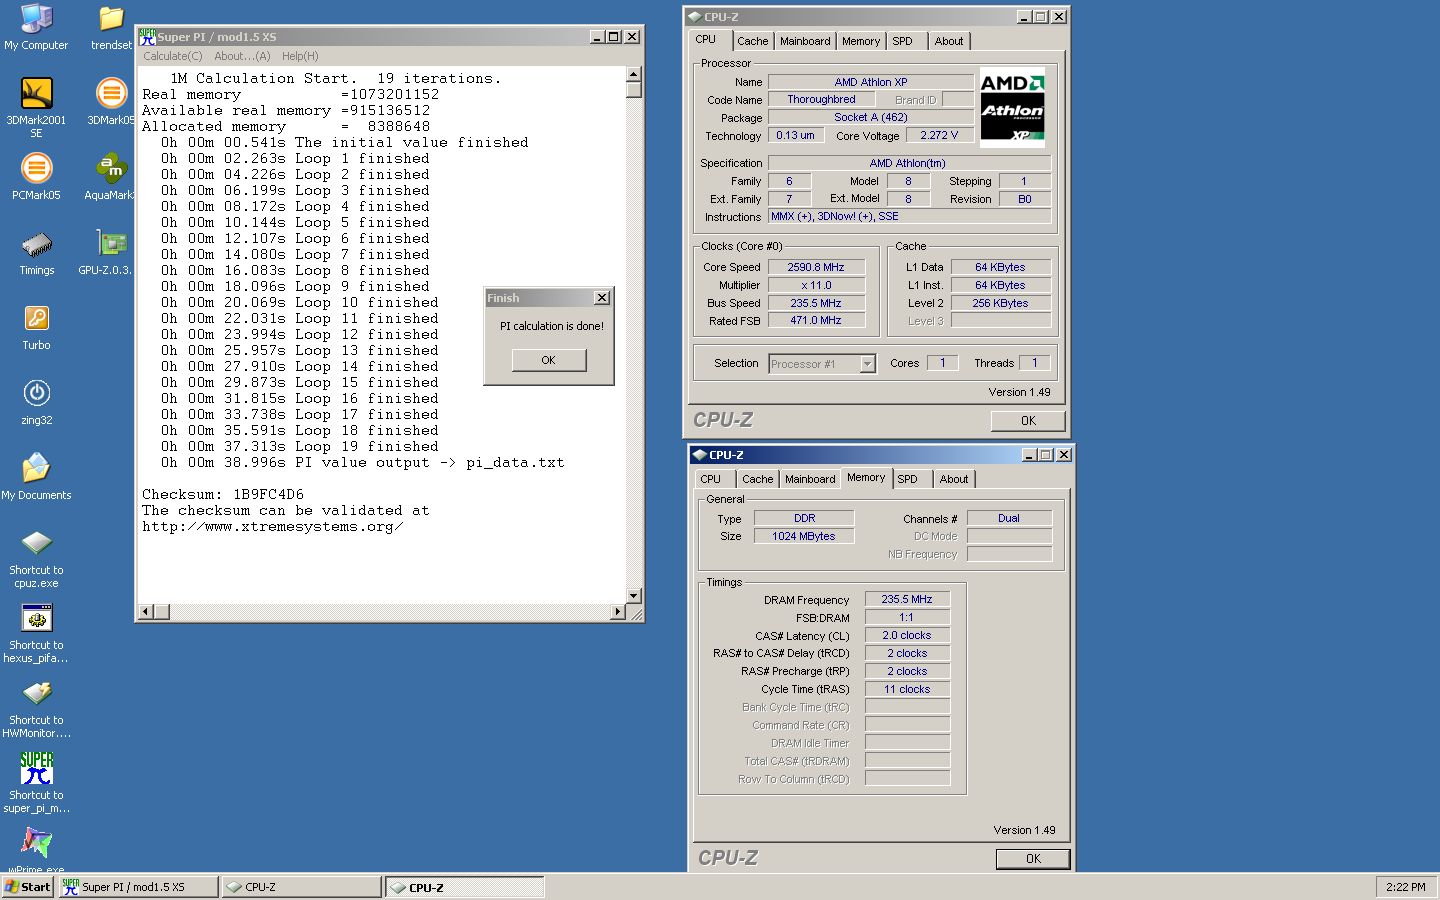Screen dimensions: 1440x900
Task: Switch to Cache tab in top CPU-Z
Action: (x=753, y=41)
